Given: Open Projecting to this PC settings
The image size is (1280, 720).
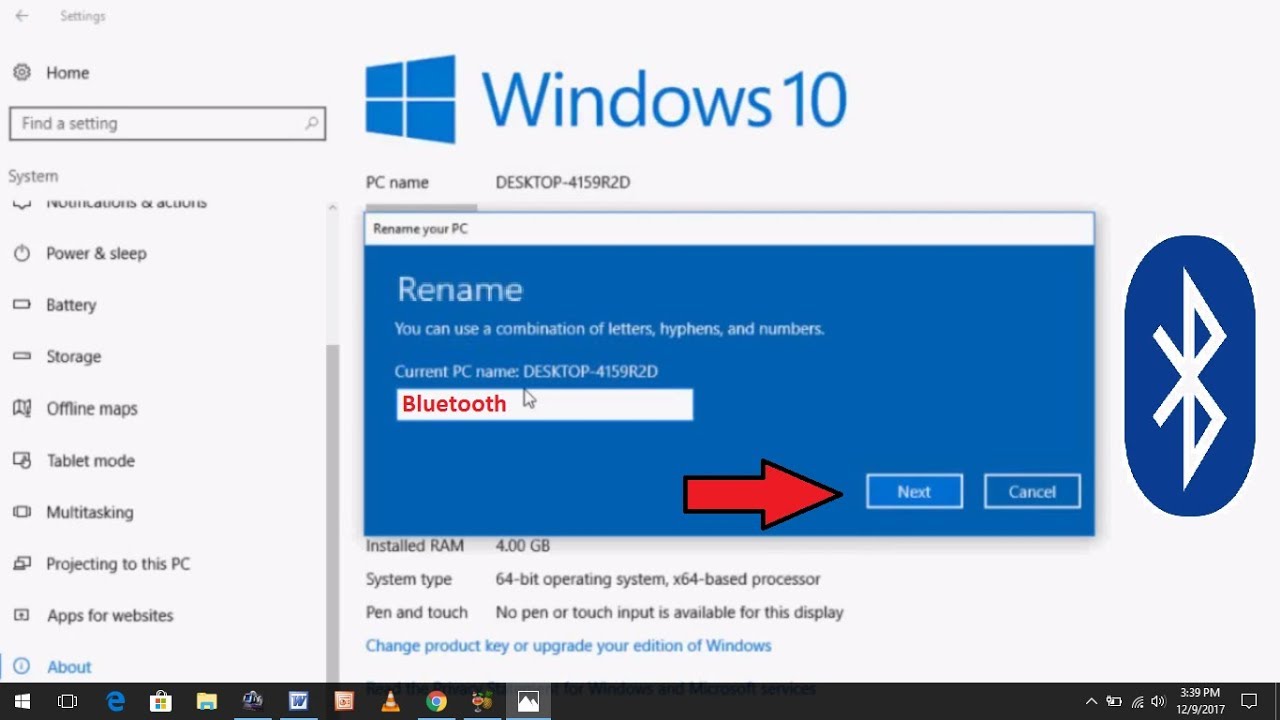Looking at the screenshot, I should pyautogui.click(x=117, y=564).
